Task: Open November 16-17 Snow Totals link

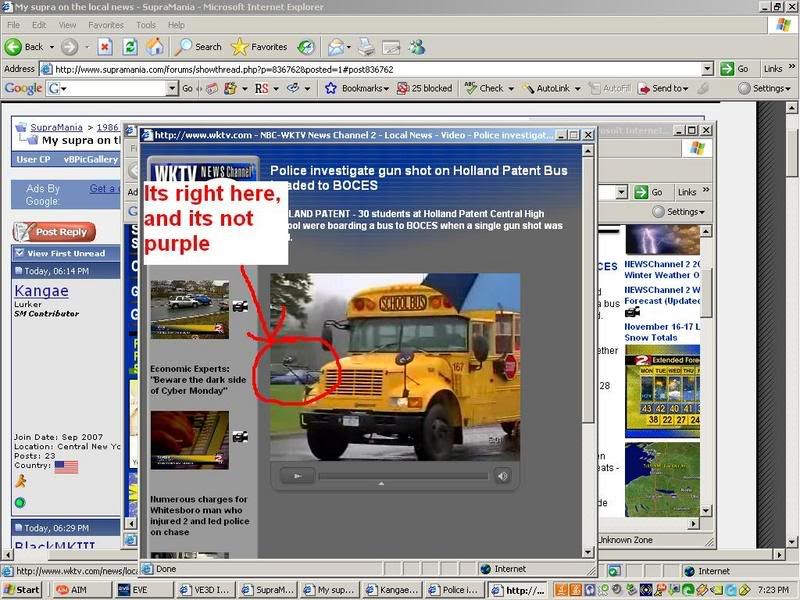Action: pos(662,332)
